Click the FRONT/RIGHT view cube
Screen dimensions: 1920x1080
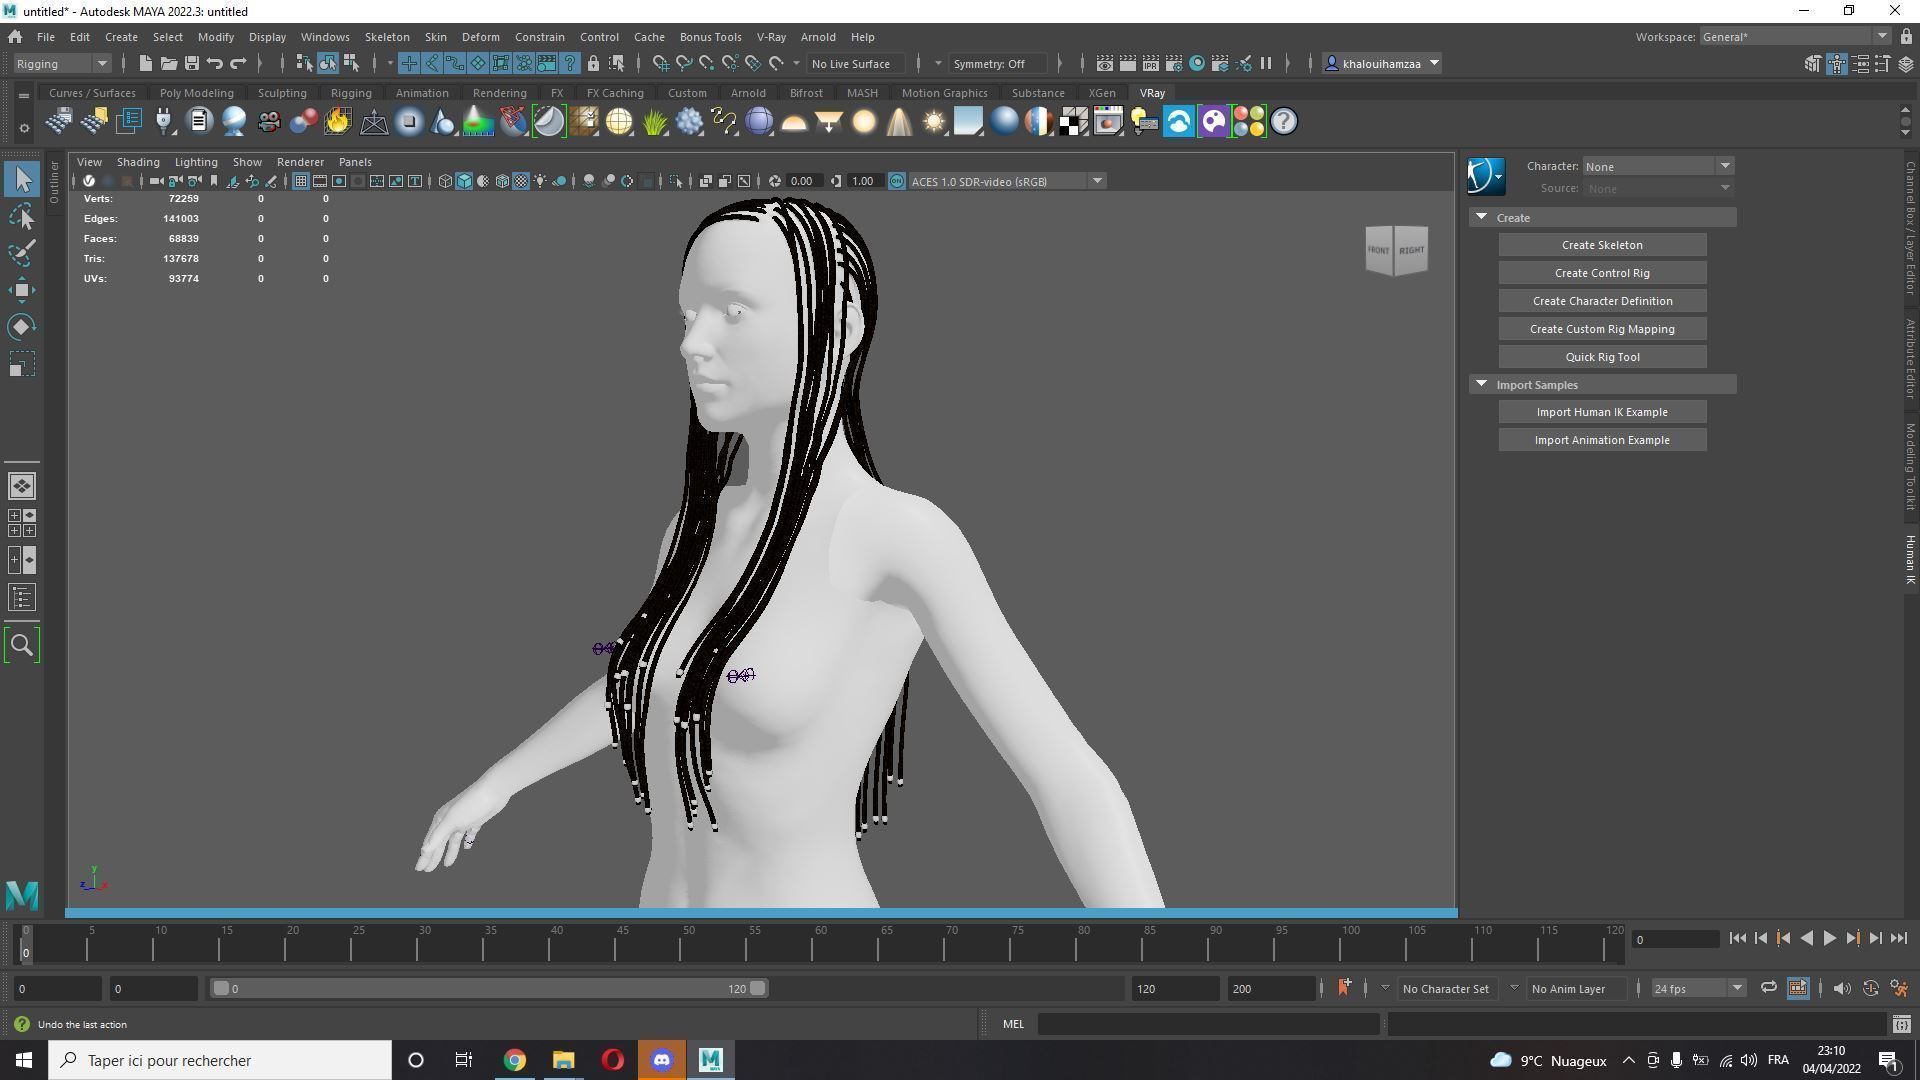click(x=1396, y=250)
